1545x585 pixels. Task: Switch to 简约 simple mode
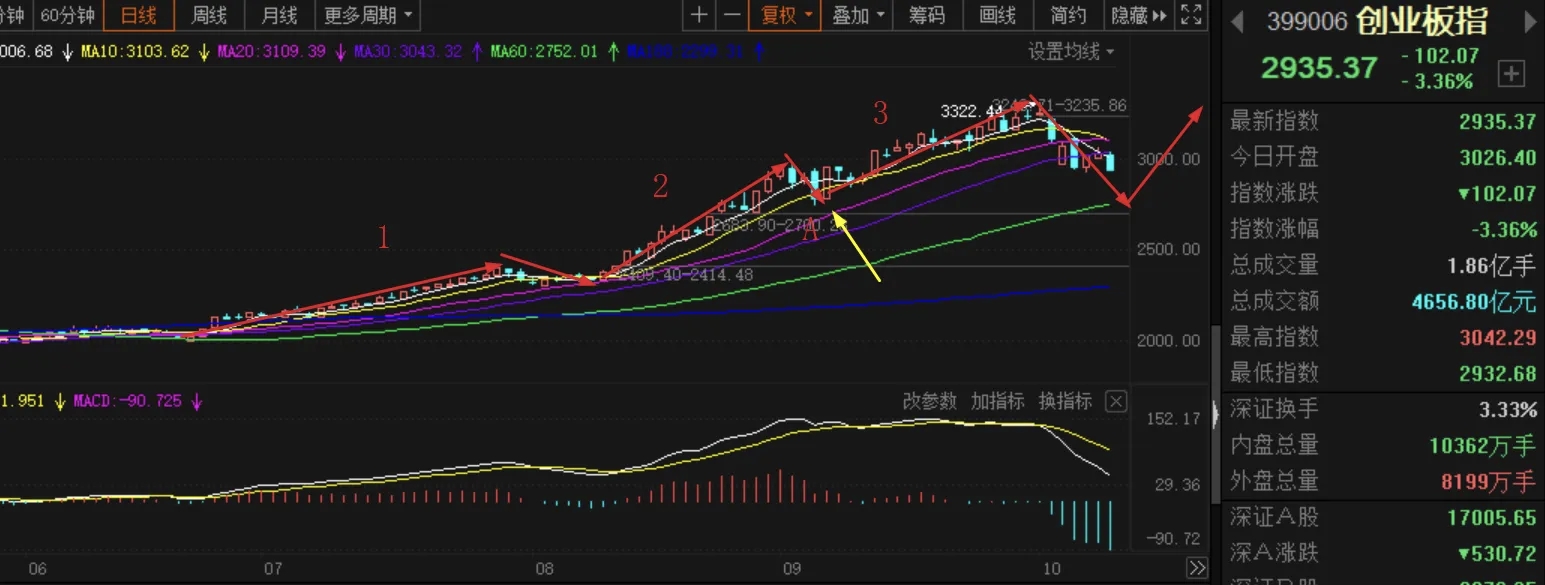tap(1068, 15)
